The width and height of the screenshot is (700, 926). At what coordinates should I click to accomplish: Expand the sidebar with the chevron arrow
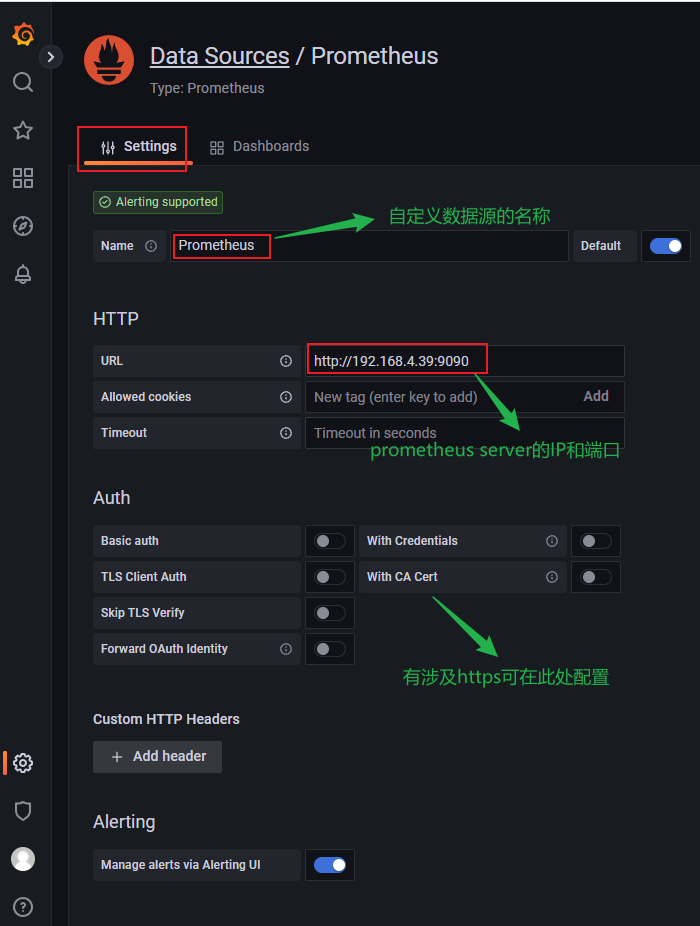click(51, 57)
